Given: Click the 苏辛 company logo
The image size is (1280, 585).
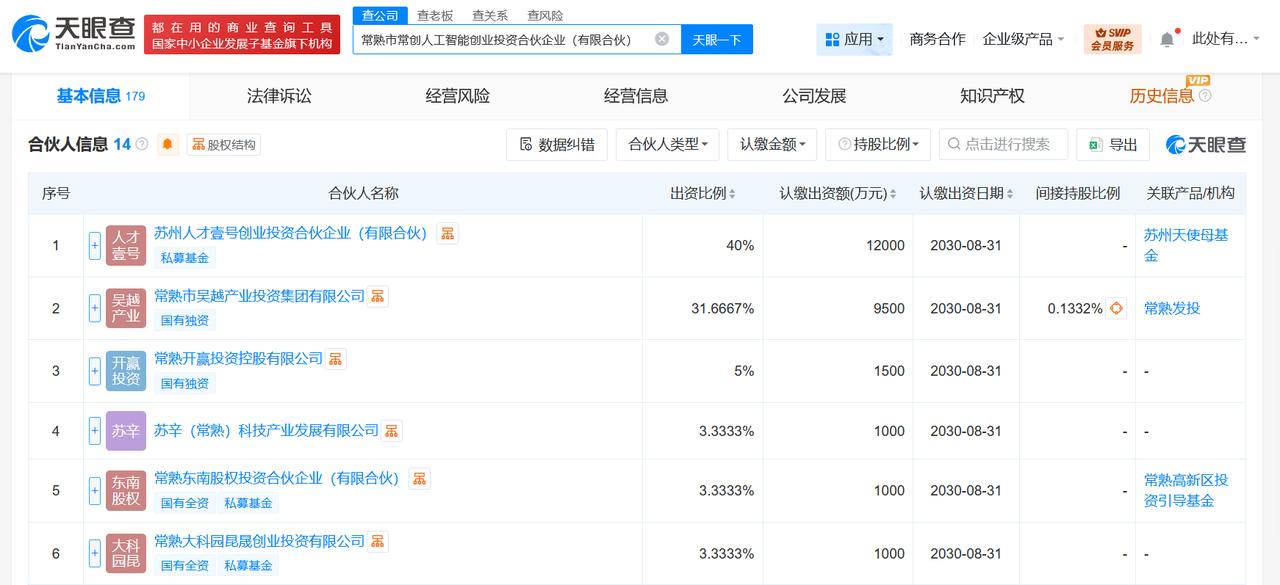Looking at the screenshot, I should [x=126, y=431].
